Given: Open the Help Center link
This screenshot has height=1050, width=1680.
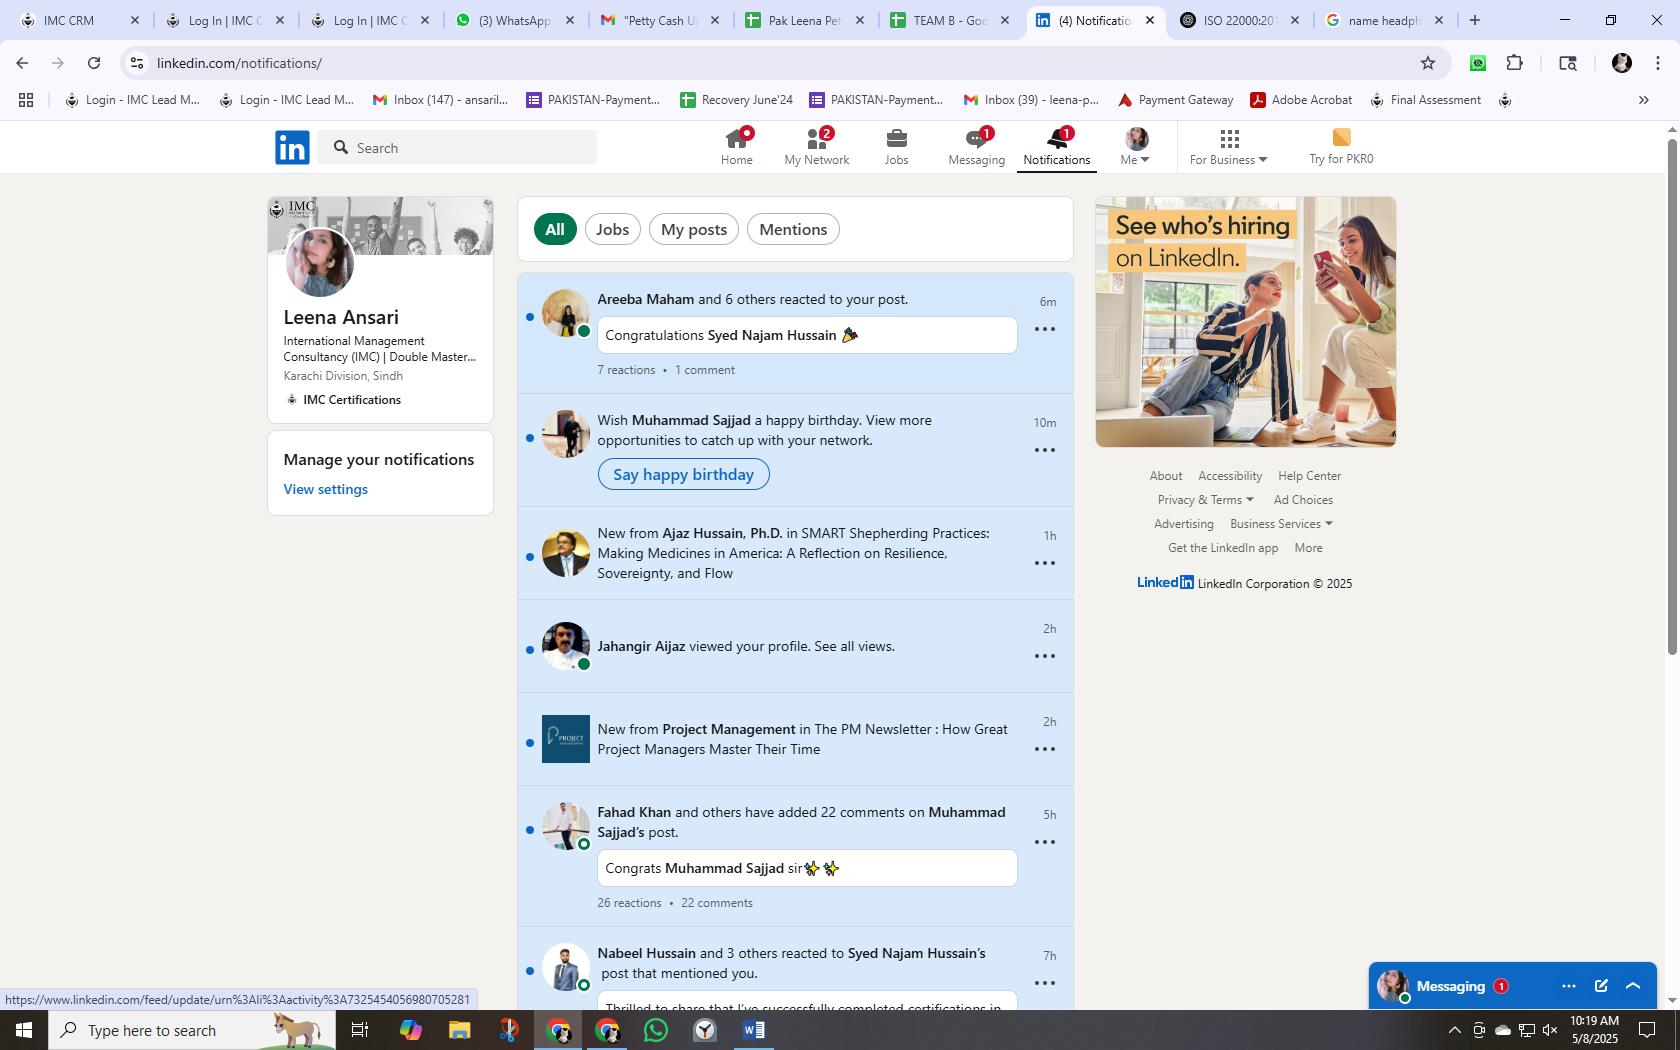Looking at the screenshot, I should [1309, 476].
